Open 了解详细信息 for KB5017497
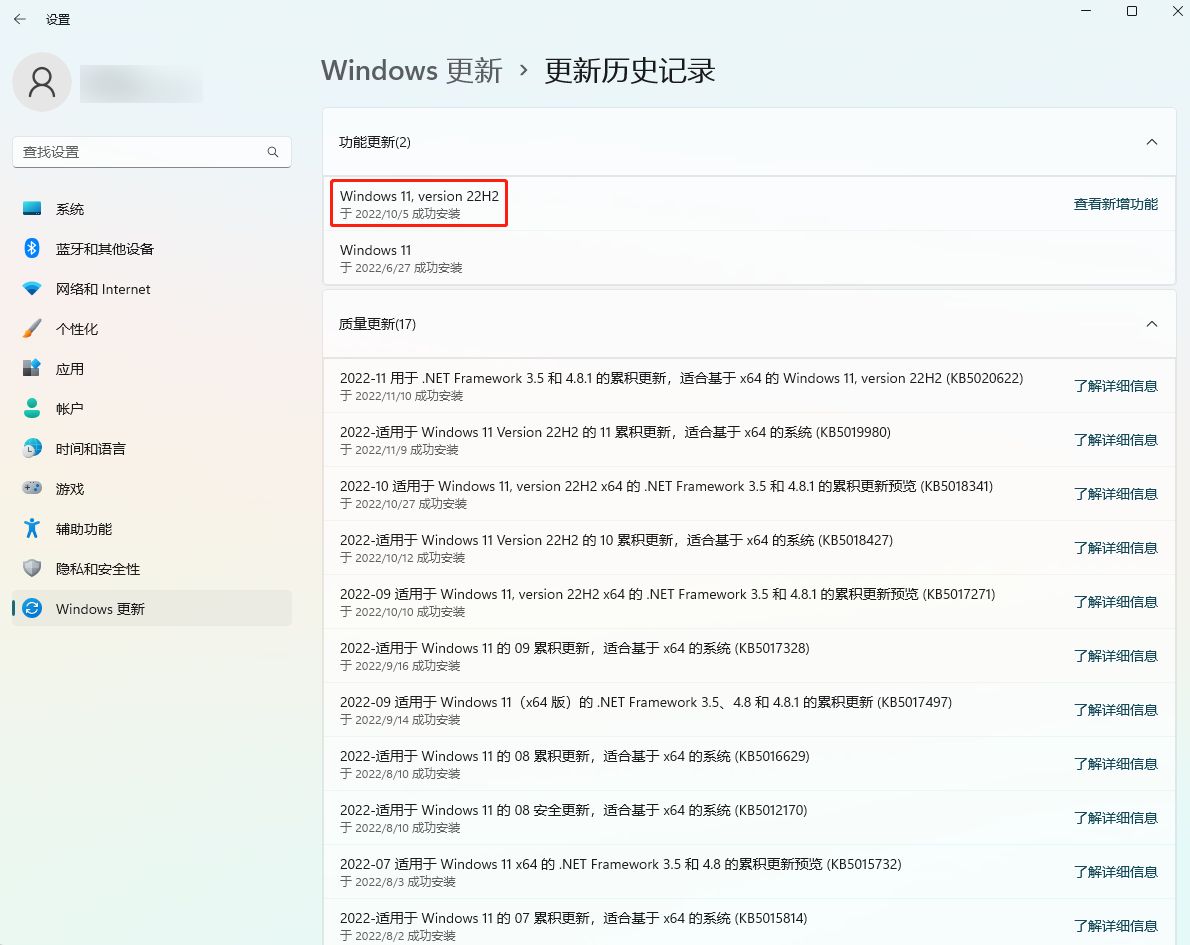The height and width of the screenshot is (945, 1190). 1116,710
